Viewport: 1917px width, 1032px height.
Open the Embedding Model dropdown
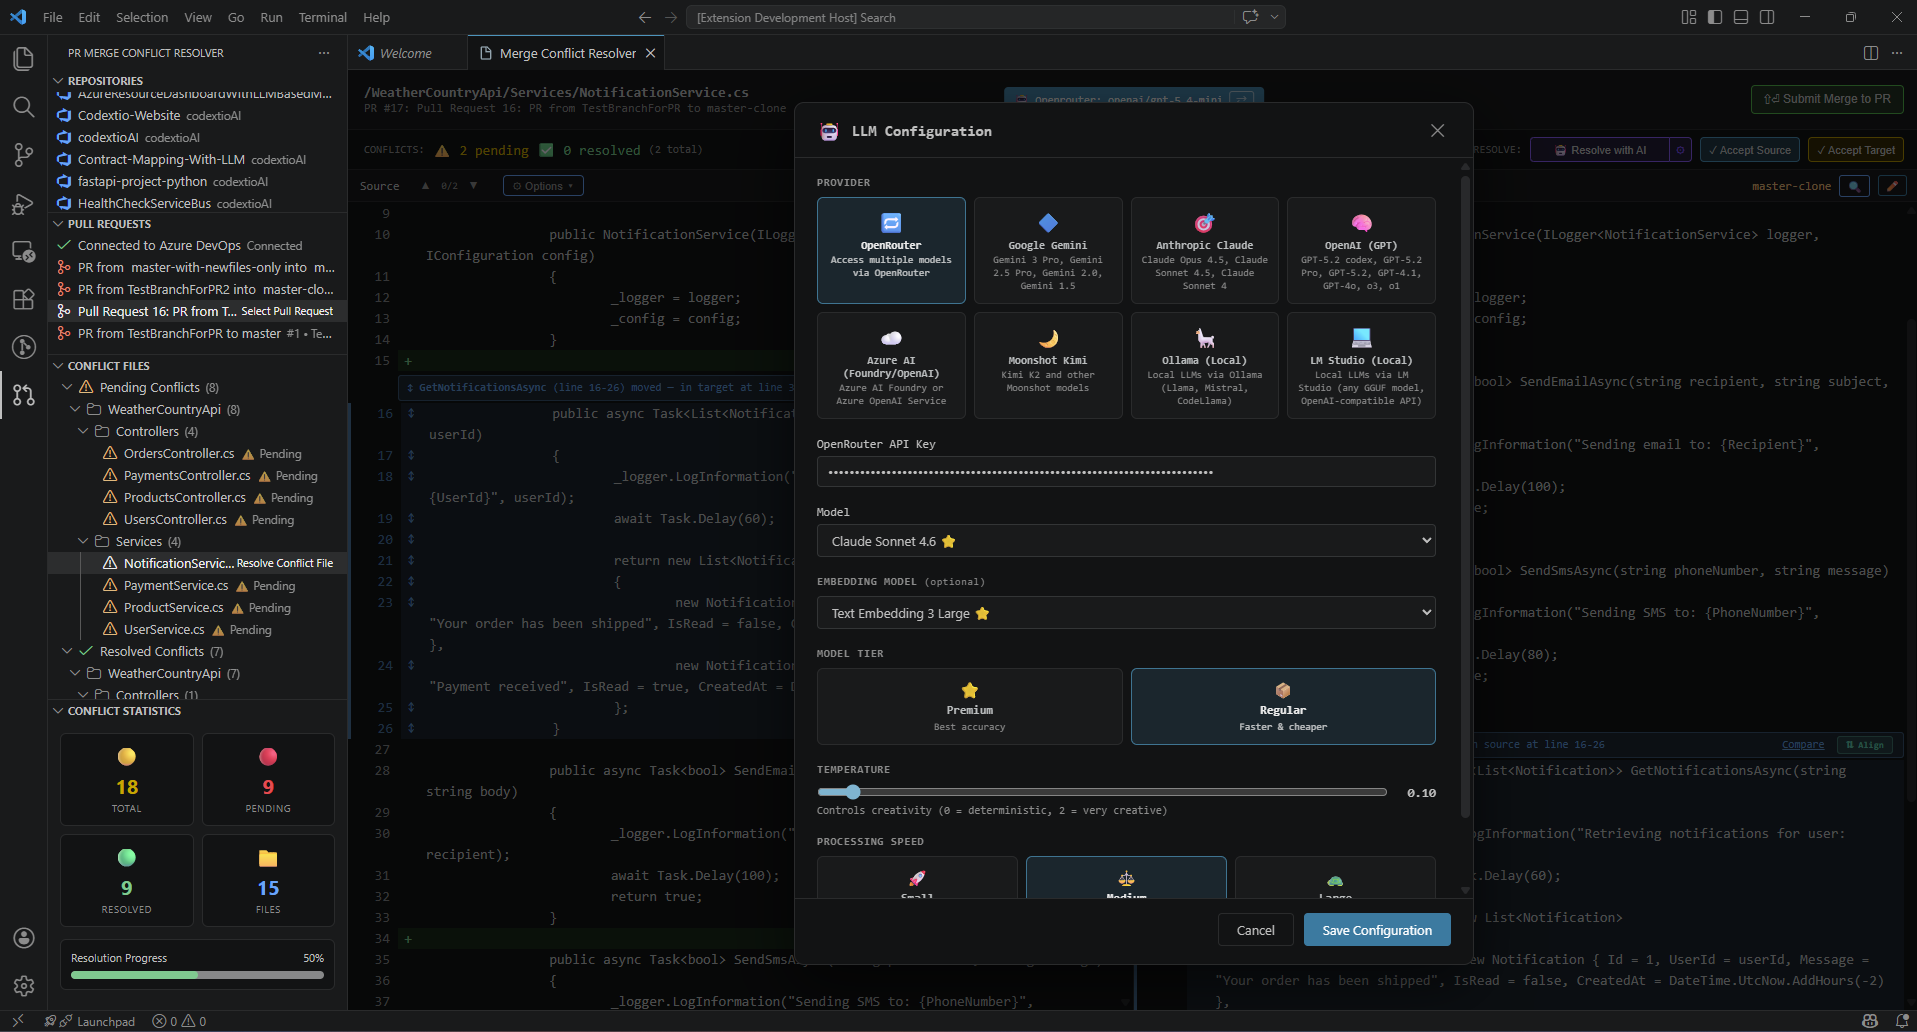coord(1126,613)
